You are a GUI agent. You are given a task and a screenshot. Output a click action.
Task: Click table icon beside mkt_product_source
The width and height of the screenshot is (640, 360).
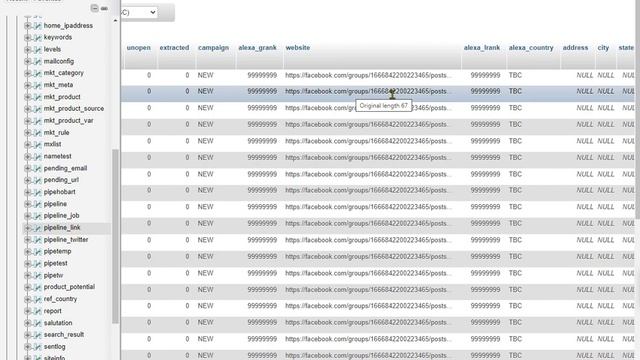[x=38, y=109]
